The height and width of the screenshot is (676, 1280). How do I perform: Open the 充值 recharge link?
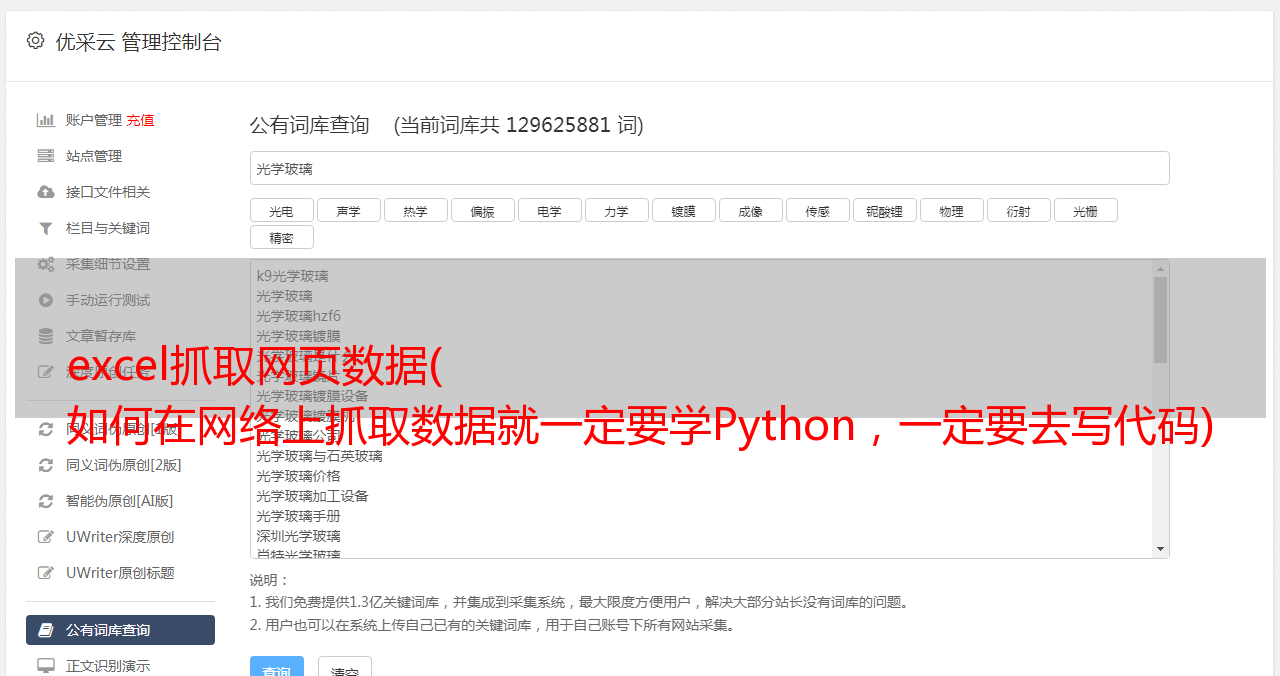(140, 120)
